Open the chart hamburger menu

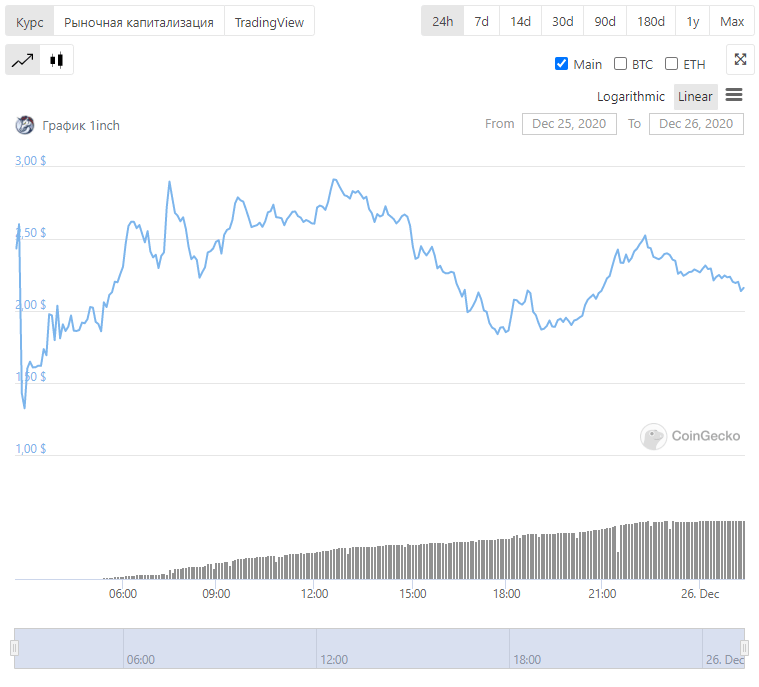pos(734,95)
